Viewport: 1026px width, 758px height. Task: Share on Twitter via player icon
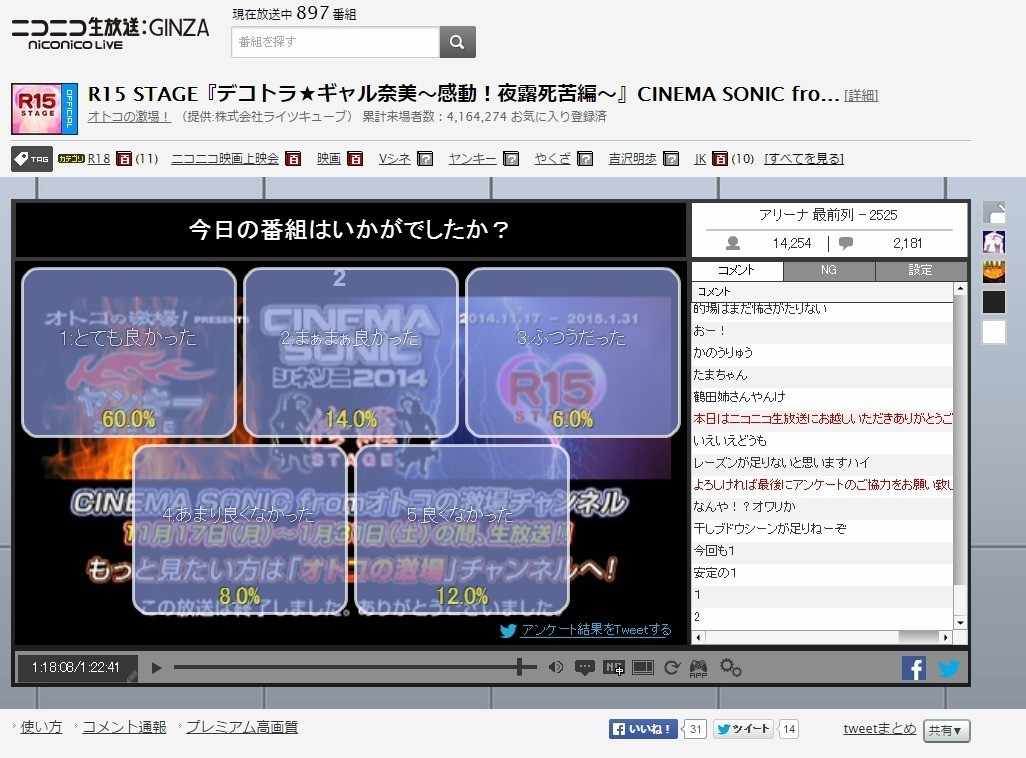point(949,668)
